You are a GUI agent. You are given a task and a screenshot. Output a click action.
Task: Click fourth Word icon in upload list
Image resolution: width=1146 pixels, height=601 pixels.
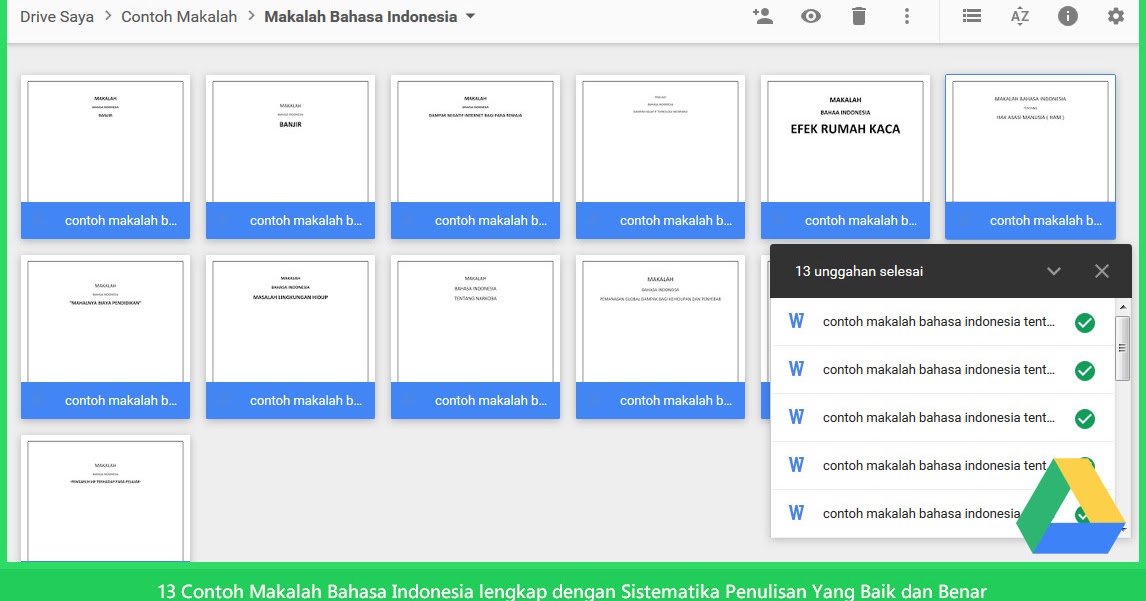click(797, 465)
